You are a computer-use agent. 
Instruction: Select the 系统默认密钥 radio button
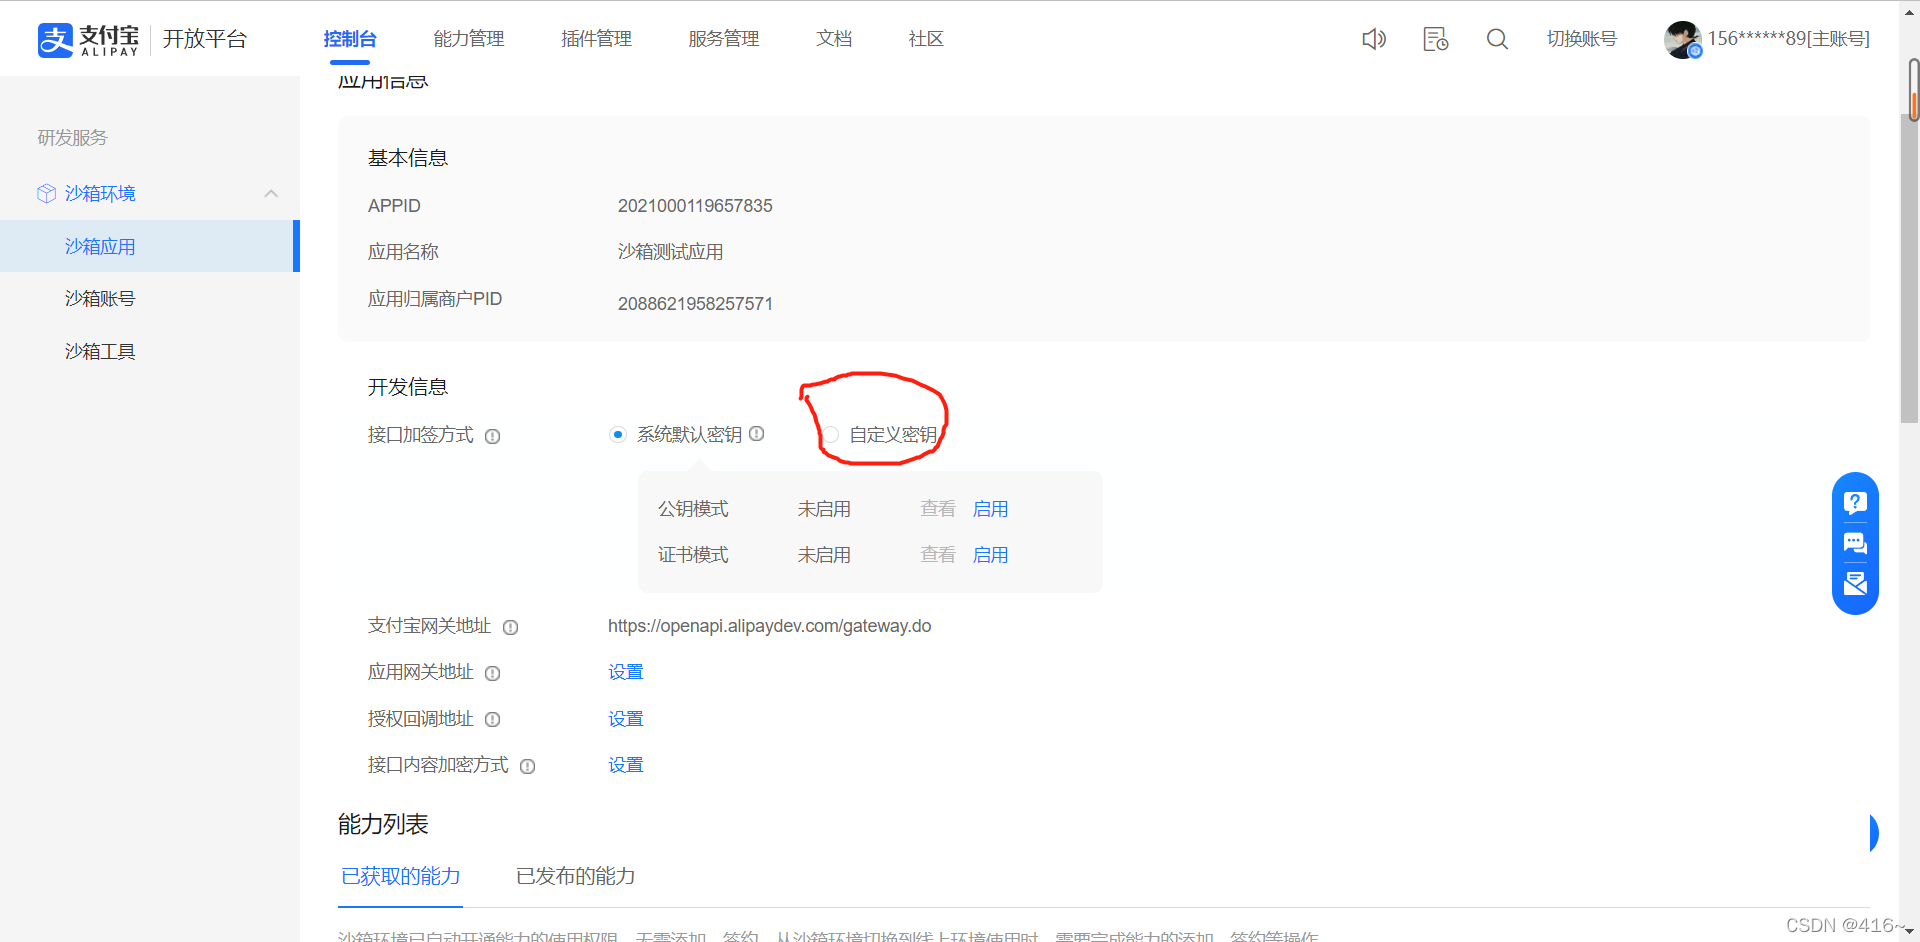click(618, 434)
